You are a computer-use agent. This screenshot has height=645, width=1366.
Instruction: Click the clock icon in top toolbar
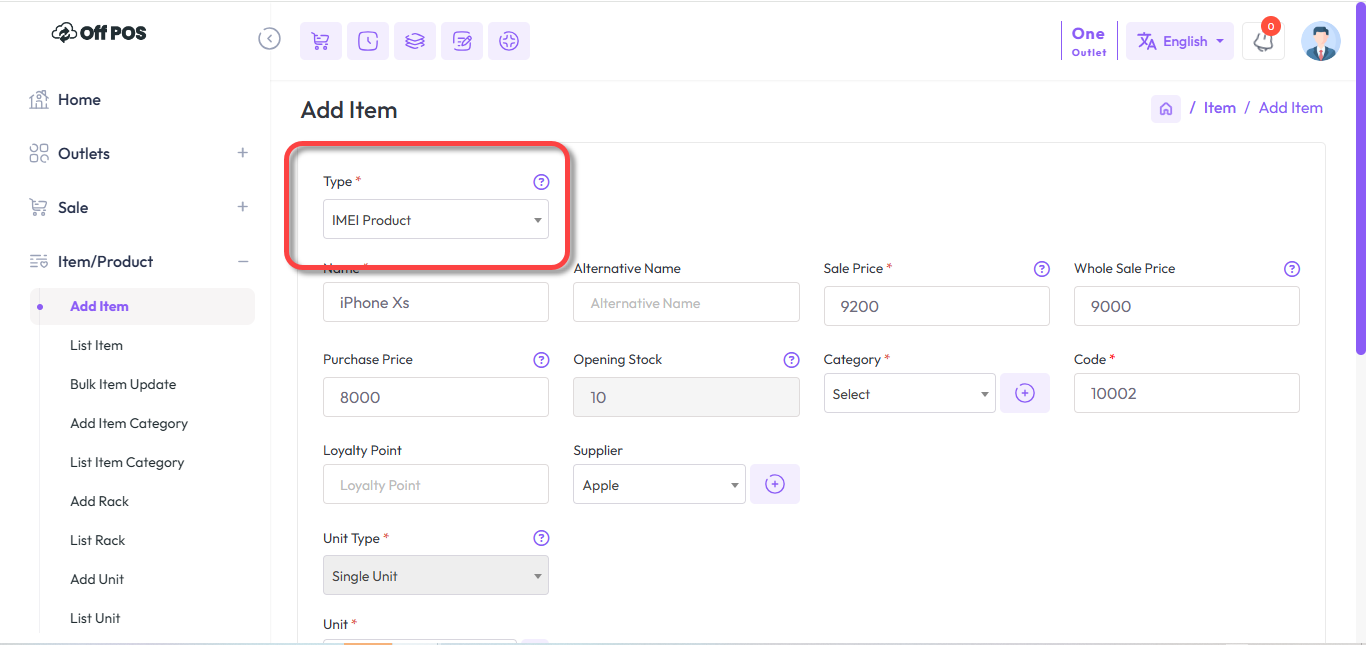tap(368, 41)
